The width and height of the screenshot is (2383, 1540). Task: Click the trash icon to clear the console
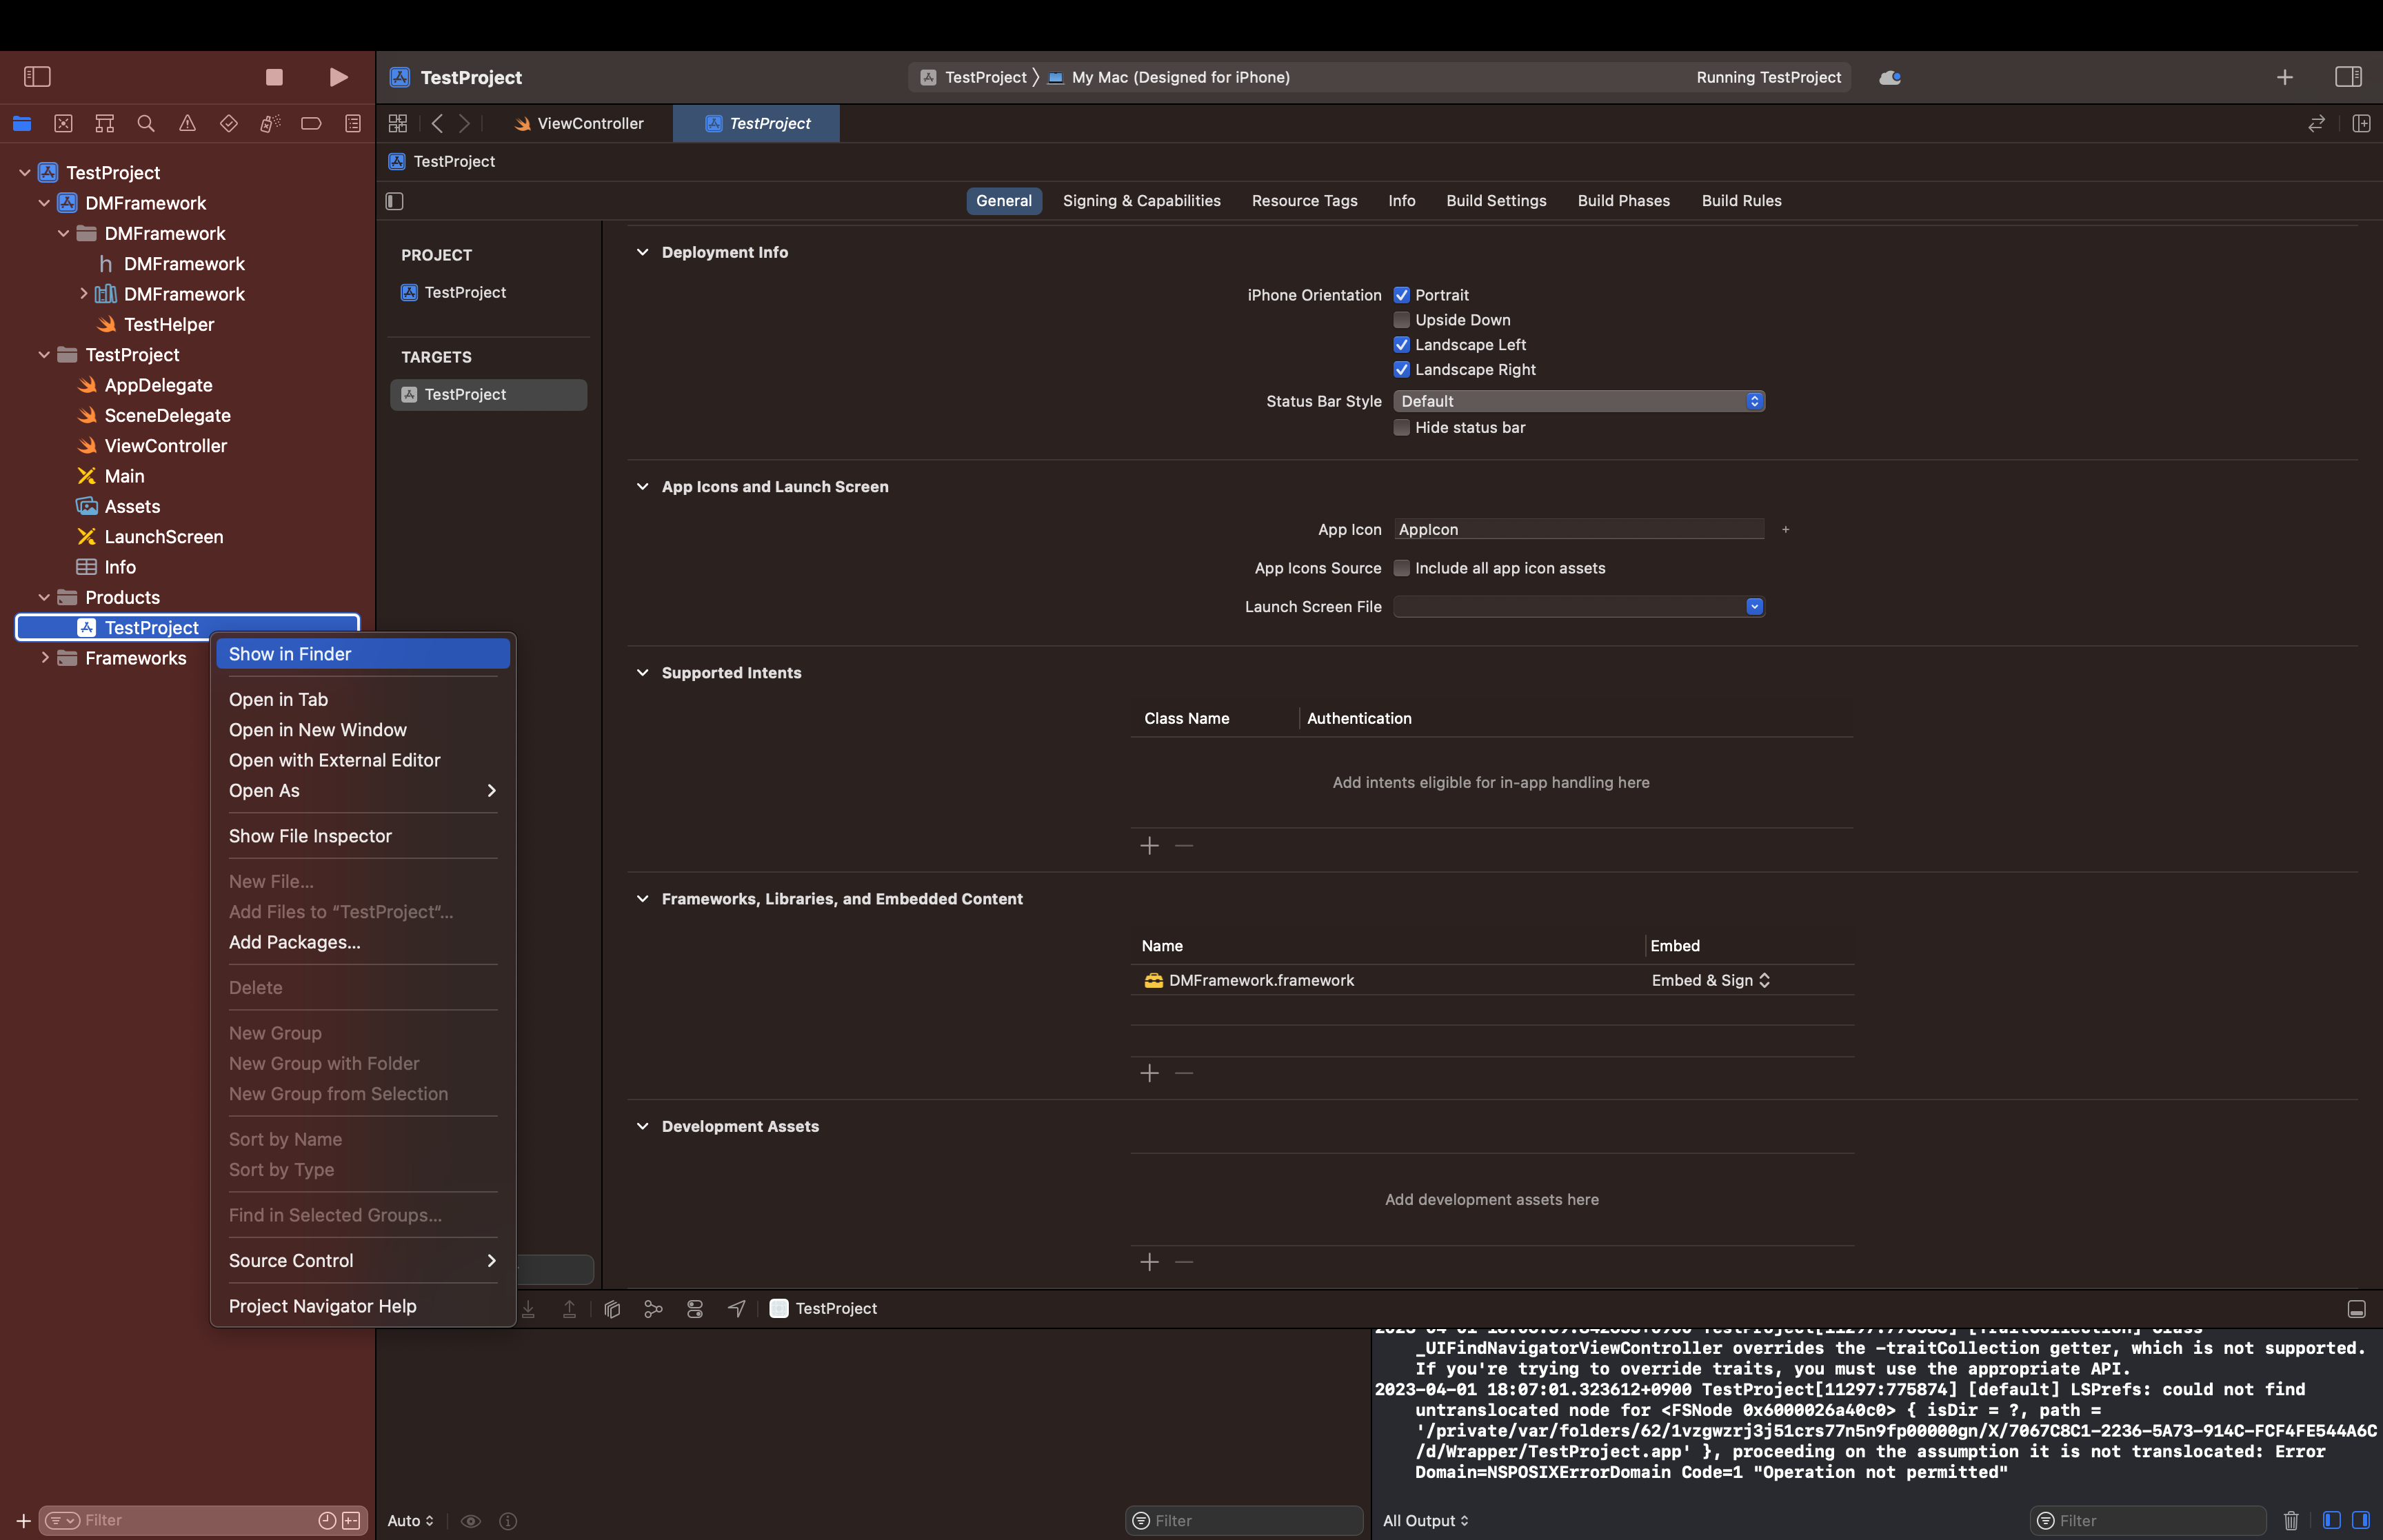(x=2291, y=1520)
